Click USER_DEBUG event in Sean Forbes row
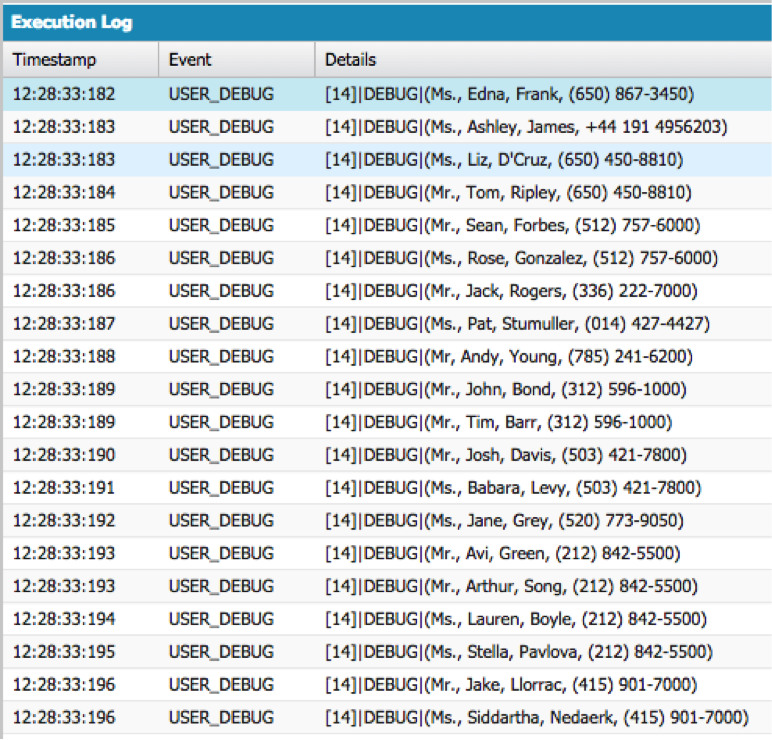Screen dimensions: 772x740 (221, 225)
